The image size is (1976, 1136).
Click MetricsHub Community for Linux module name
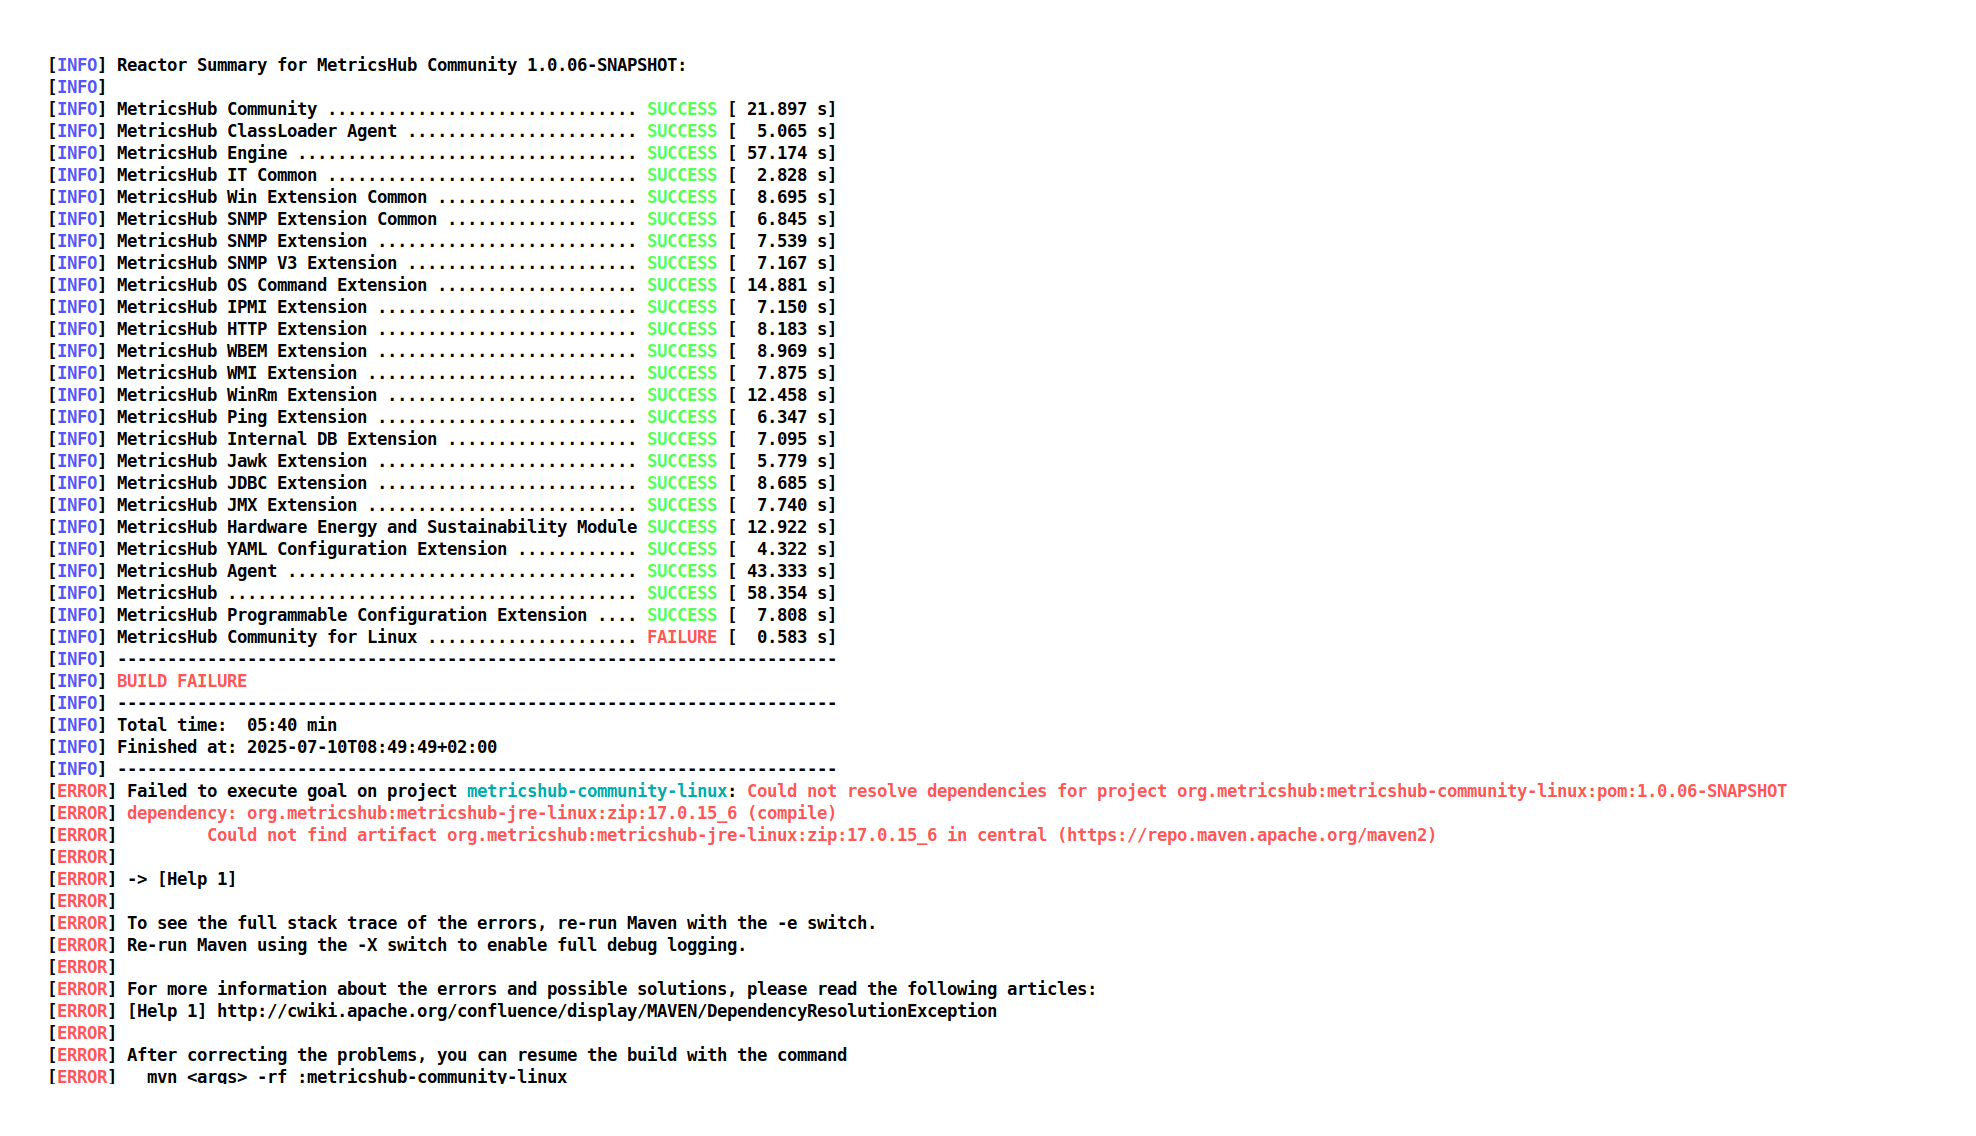coord(266,637)
